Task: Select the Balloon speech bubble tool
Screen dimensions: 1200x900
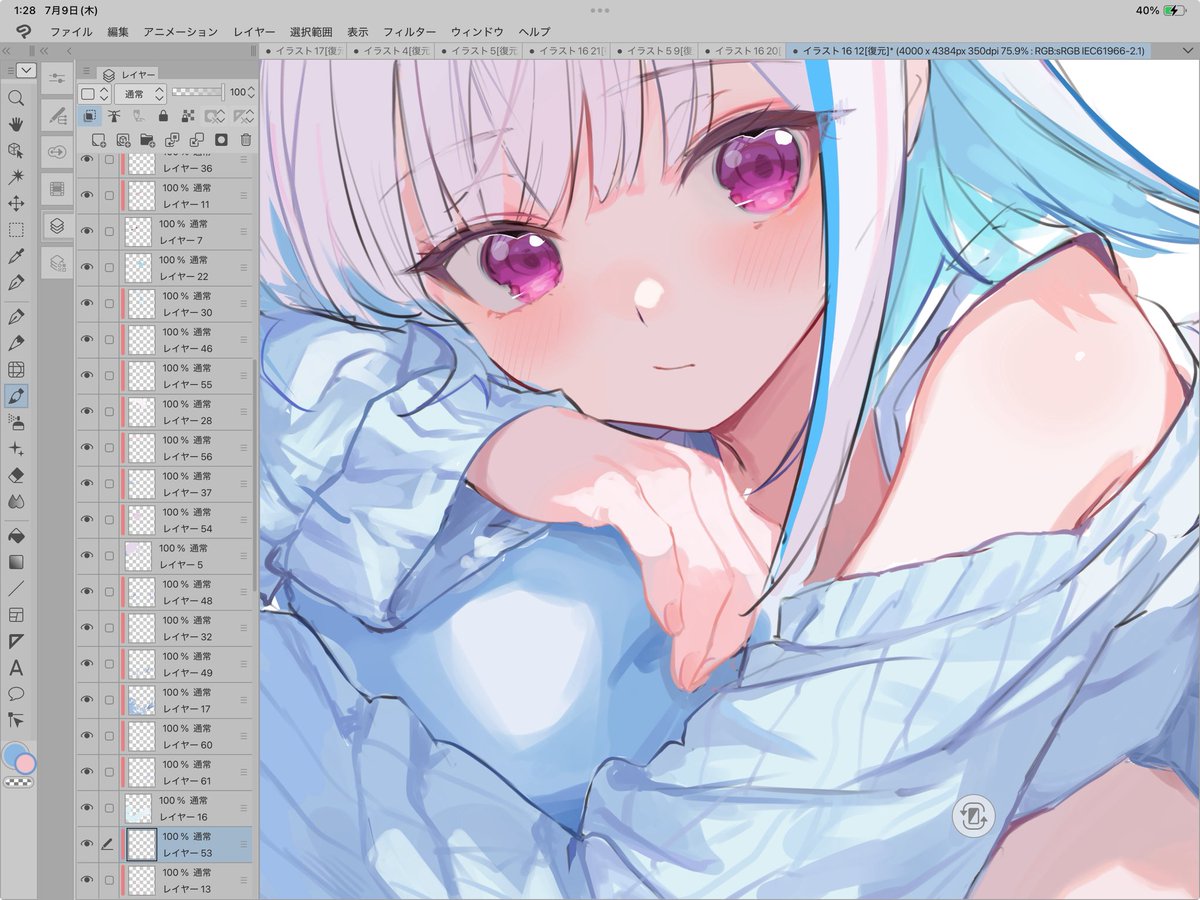Action: coord(16,693)
